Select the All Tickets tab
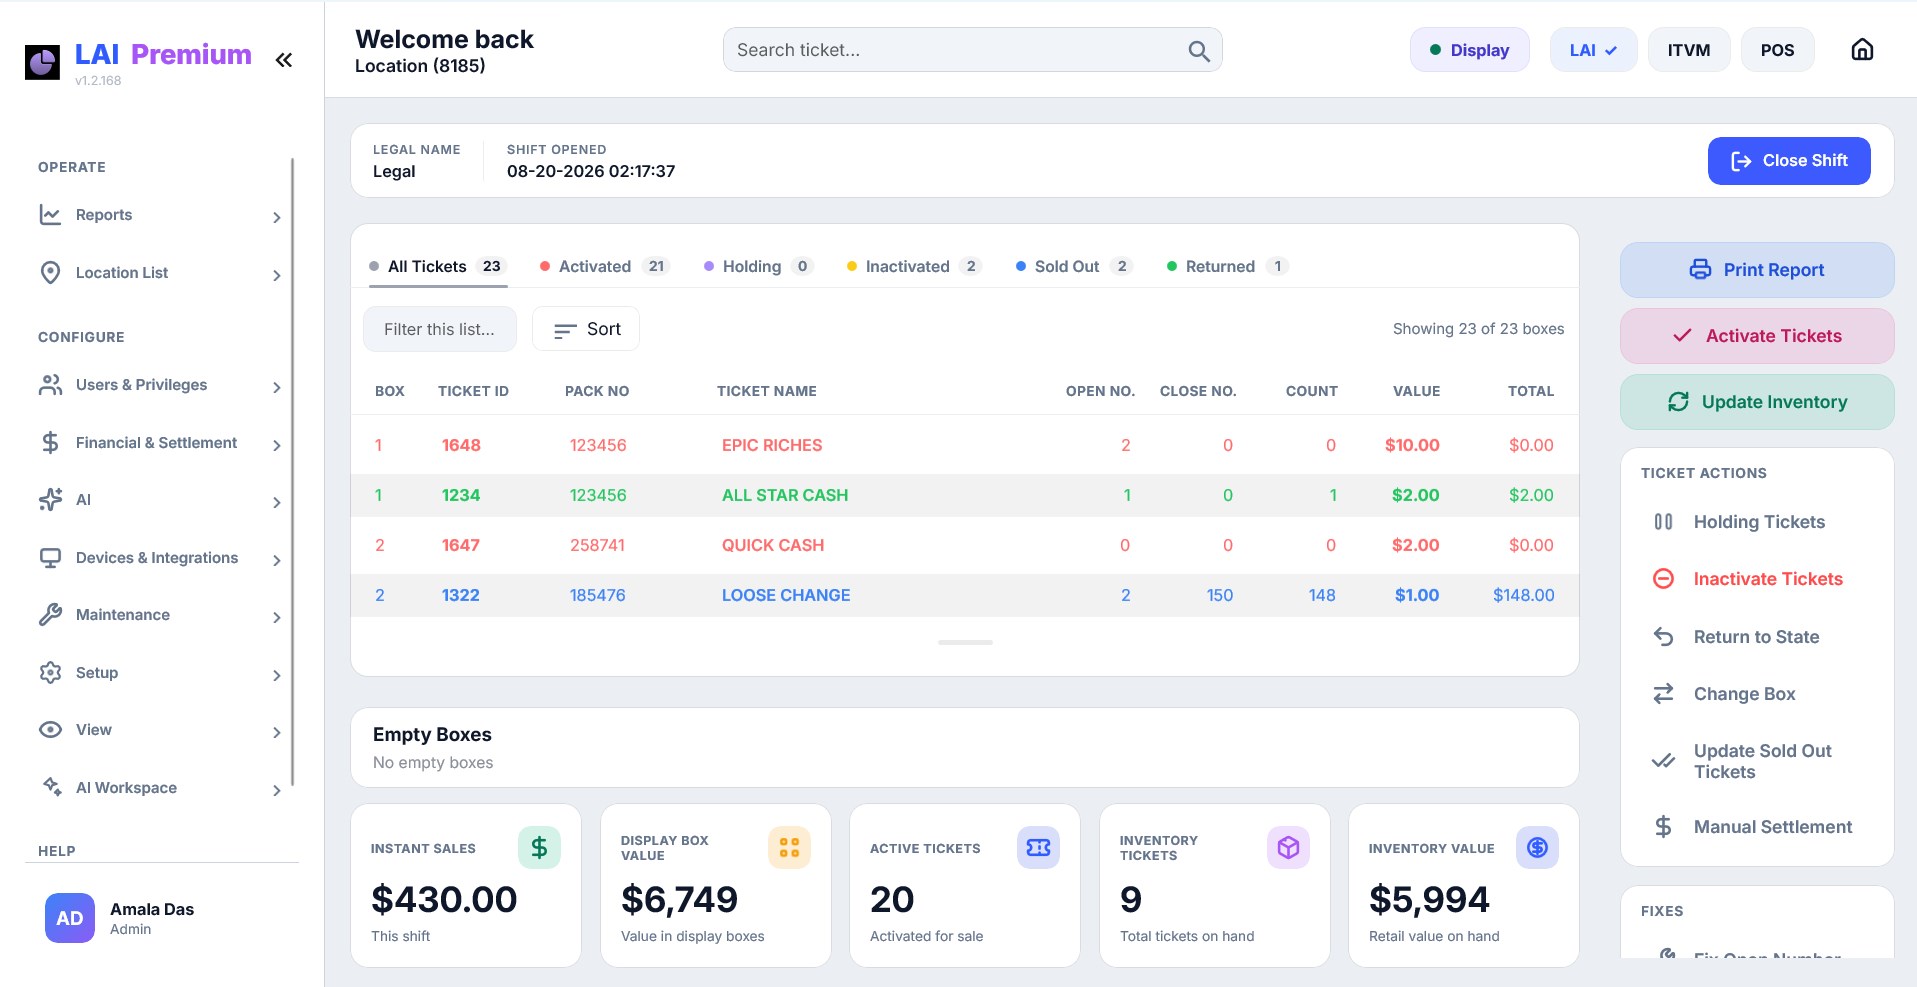Viewport: 1917px width, 987px height. coord(438,267)
